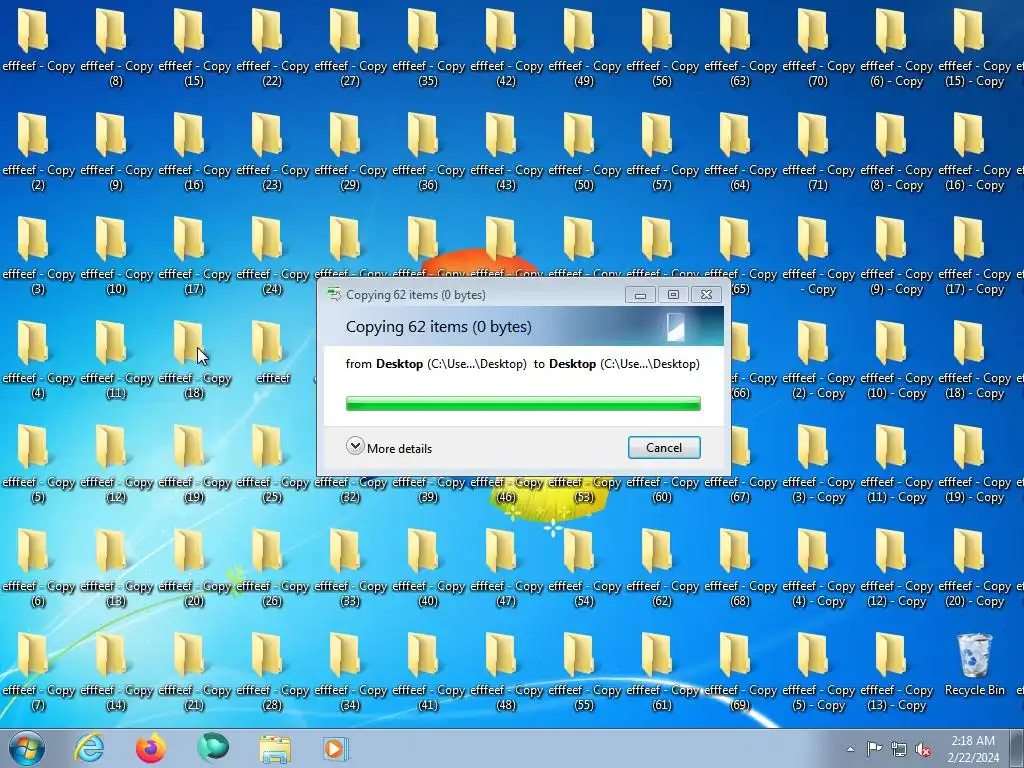Select folder 'effeef - Copy (23)'
This screenshot has width=1024, height=768.
click(272, 152)
